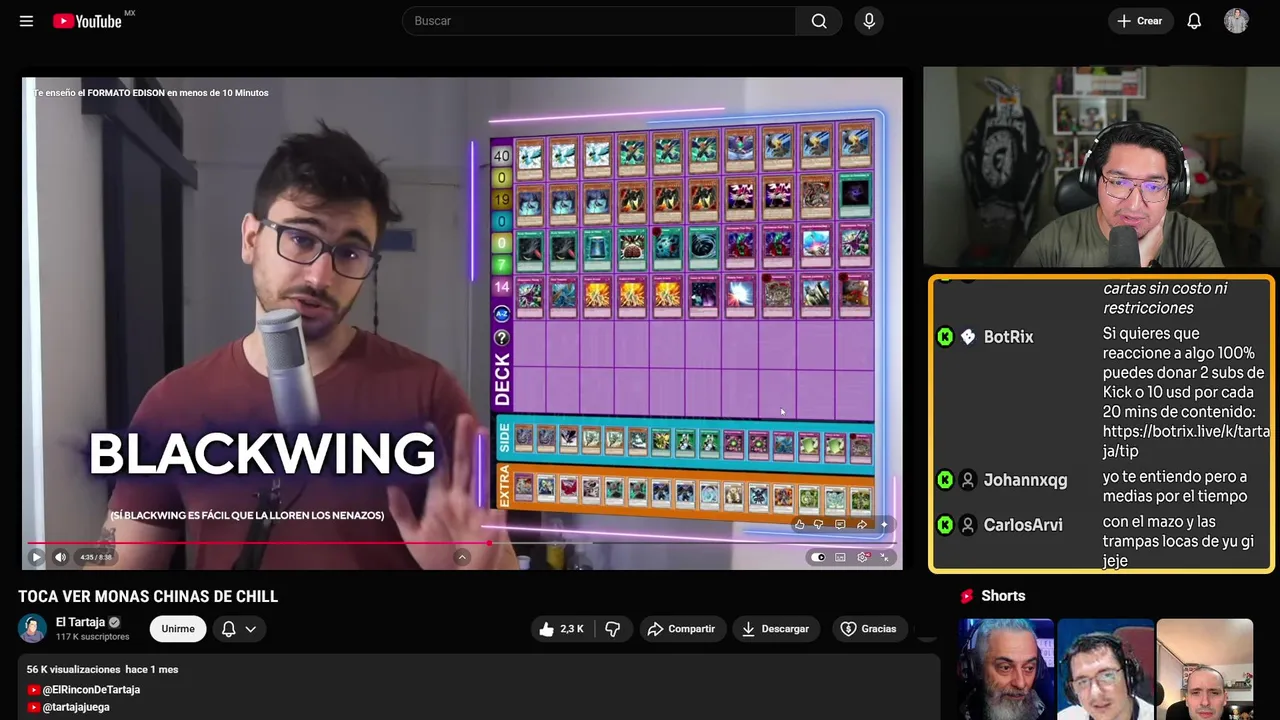The image size is (1280, 720).
Task: Like the video with 2,3 K likes
Action: (562, 628)
